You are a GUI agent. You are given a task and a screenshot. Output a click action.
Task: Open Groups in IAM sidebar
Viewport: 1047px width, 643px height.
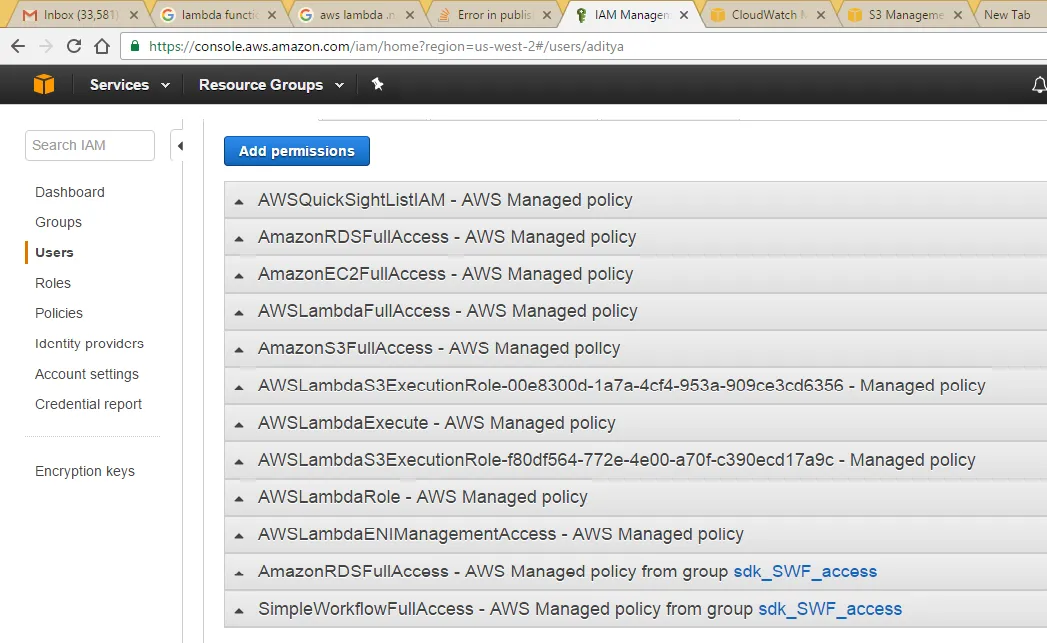pos(59,222)
